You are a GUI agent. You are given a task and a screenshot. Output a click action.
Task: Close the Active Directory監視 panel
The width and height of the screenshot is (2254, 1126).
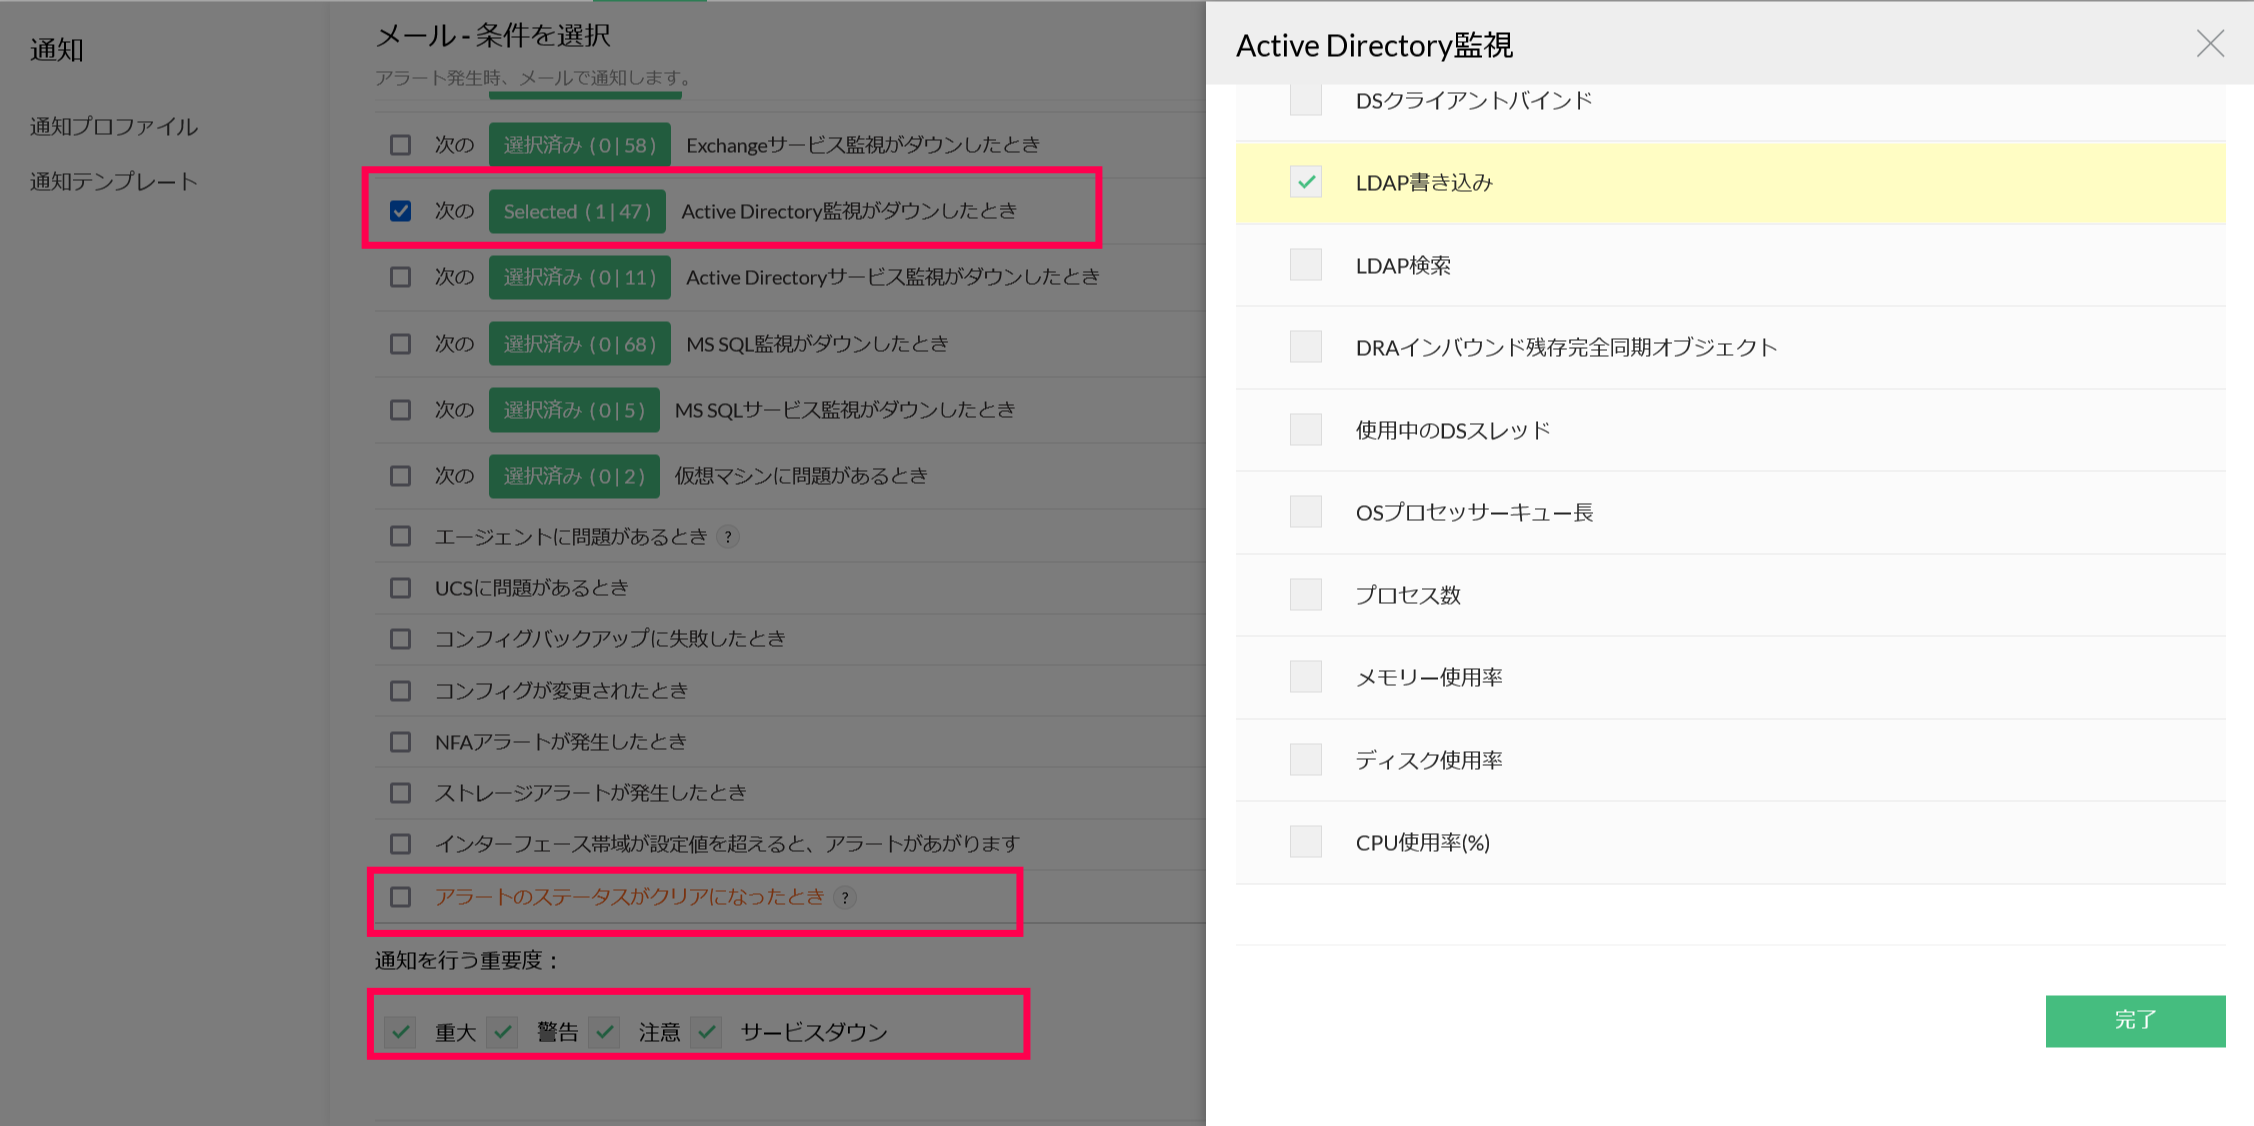coord(2209,44)
